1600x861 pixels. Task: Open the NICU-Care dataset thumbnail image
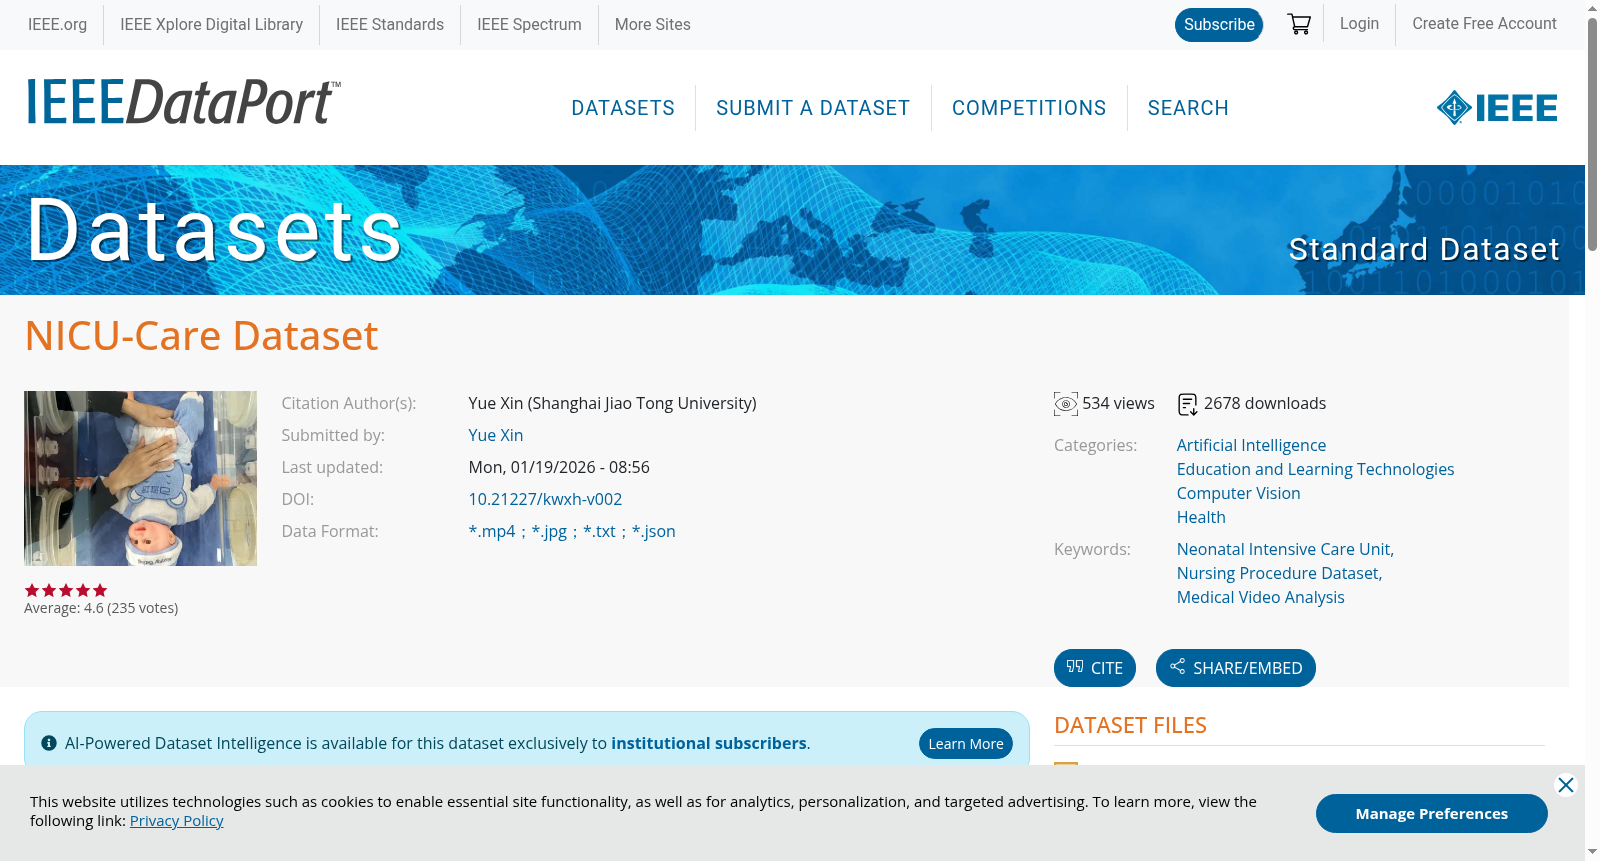(140, 478)
